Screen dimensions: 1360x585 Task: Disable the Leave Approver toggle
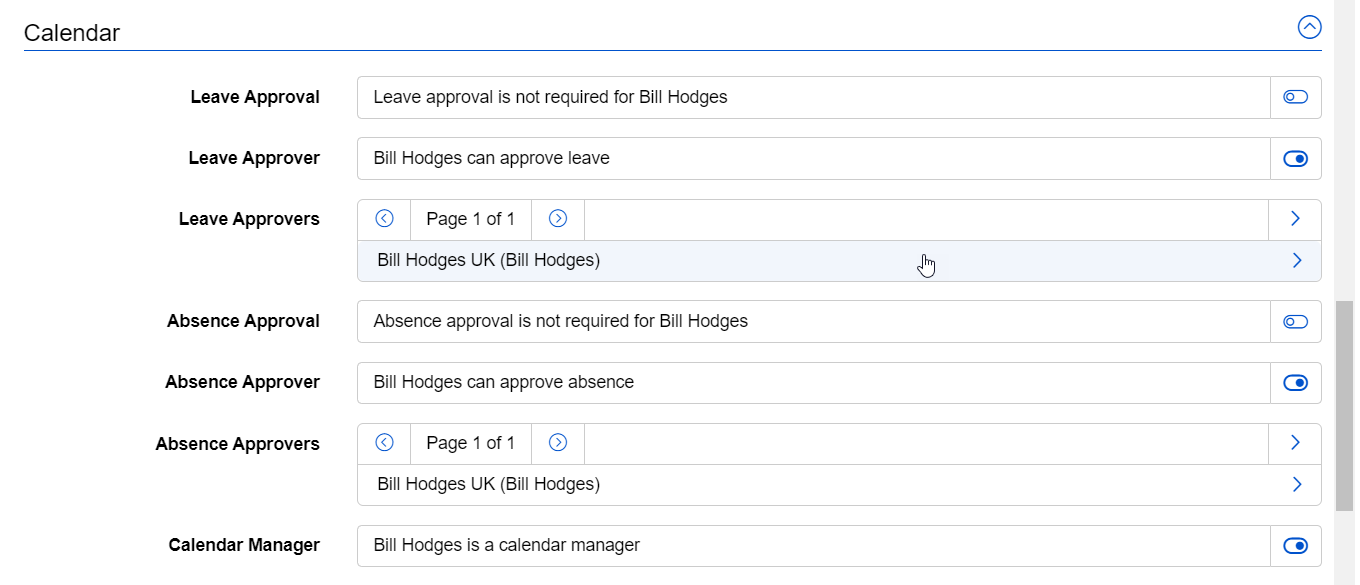point(1296,159)
